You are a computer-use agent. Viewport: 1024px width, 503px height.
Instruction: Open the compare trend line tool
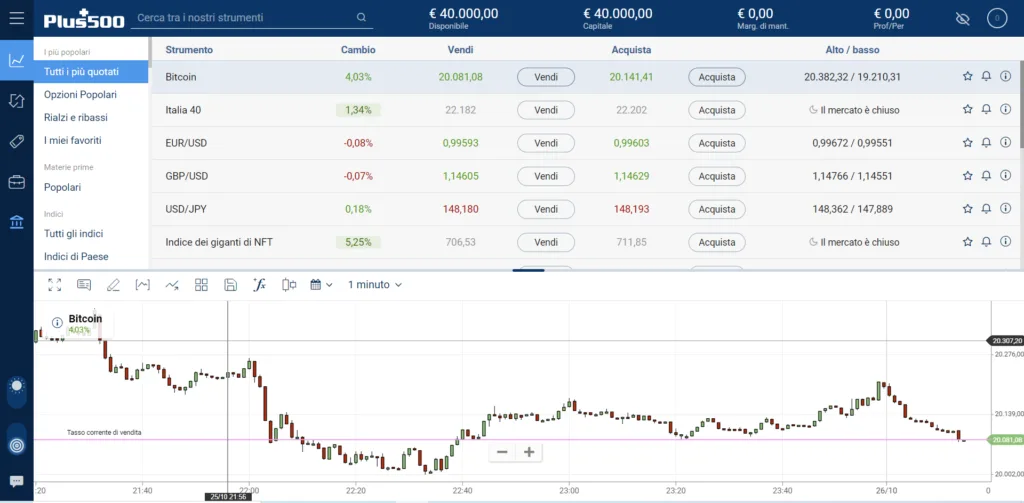pos(172,285)
